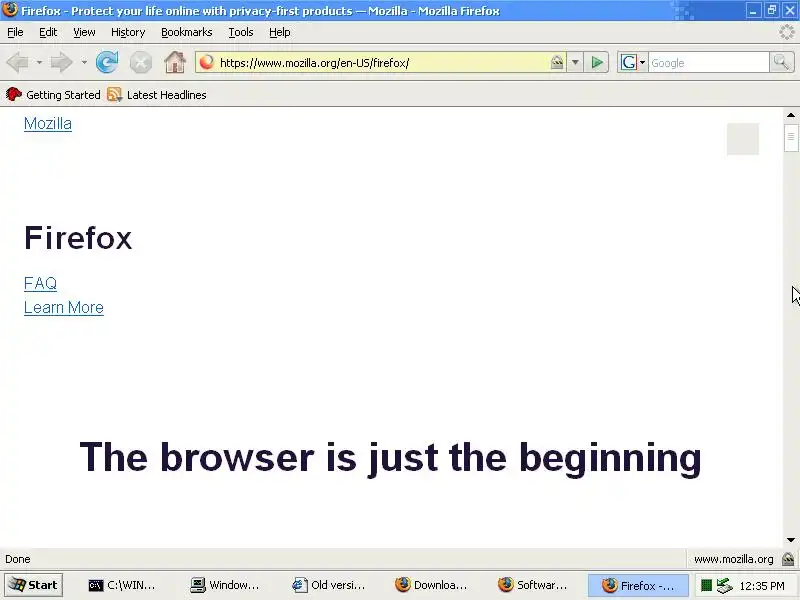The height and width of the screenshot is (600, 800).
Task: Open the forward history dropdown arrow
Action: point(84,63)
